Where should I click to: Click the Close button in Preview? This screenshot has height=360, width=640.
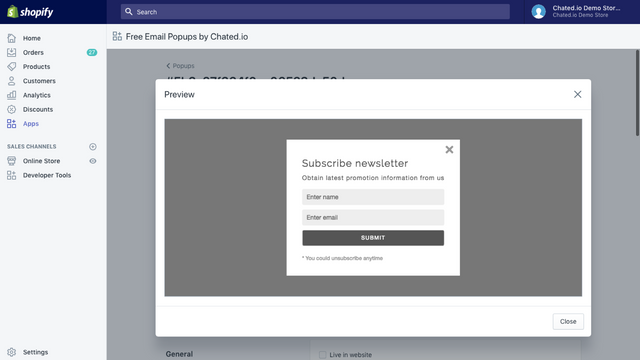coord(568,322)
